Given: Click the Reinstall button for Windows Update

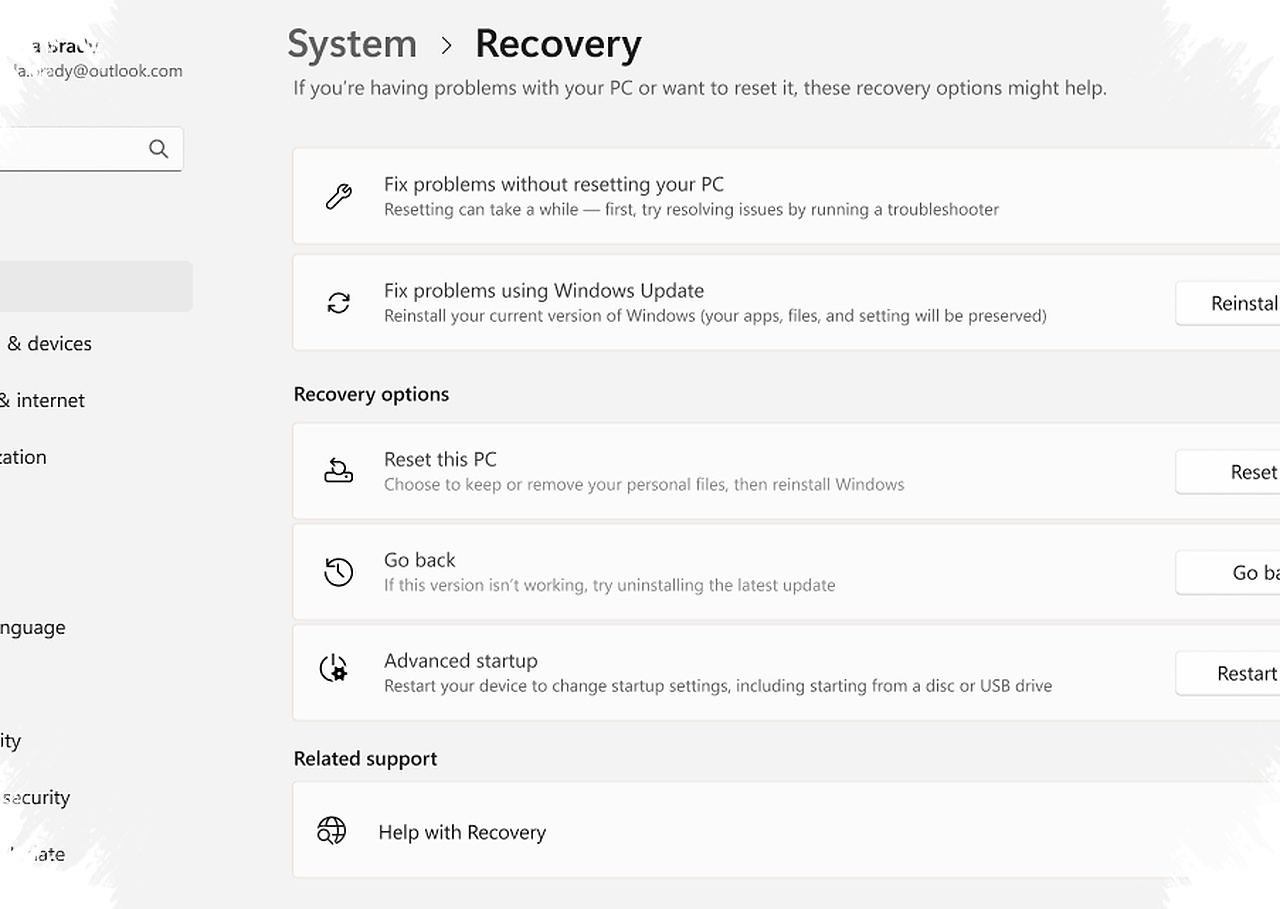Looking at the screenshot, I should coord(1228,303).
